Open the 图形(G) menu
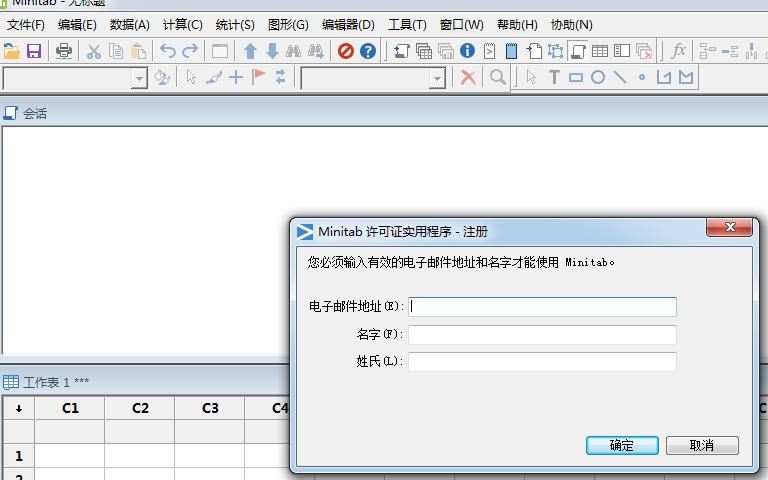This screenshot has height=480, width=768. point(288,25)
